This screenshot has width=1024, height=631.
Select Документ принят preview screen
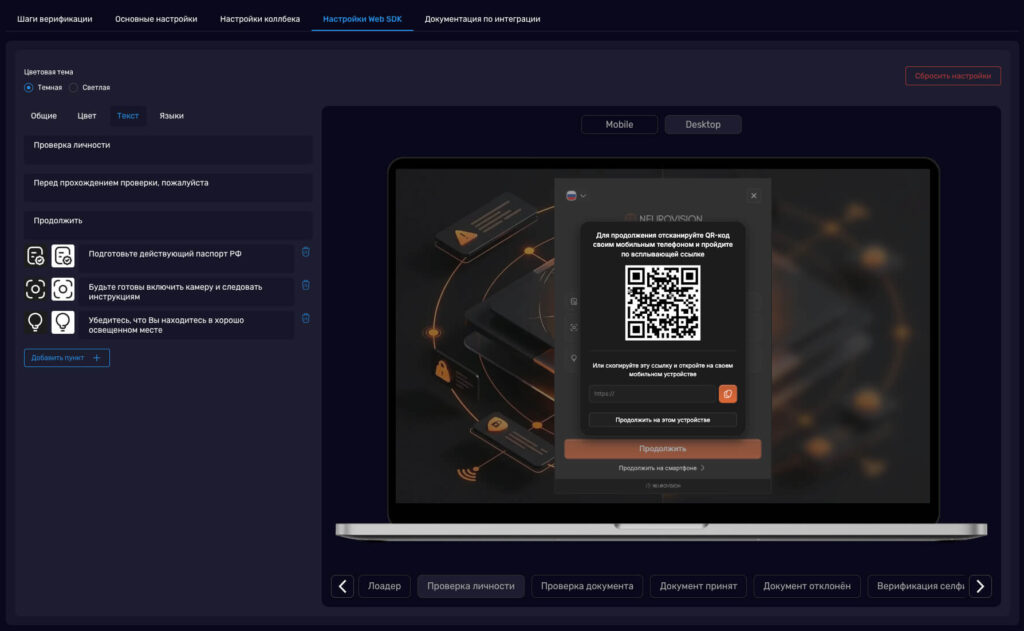pyautogui.click(x=698, y=587)
